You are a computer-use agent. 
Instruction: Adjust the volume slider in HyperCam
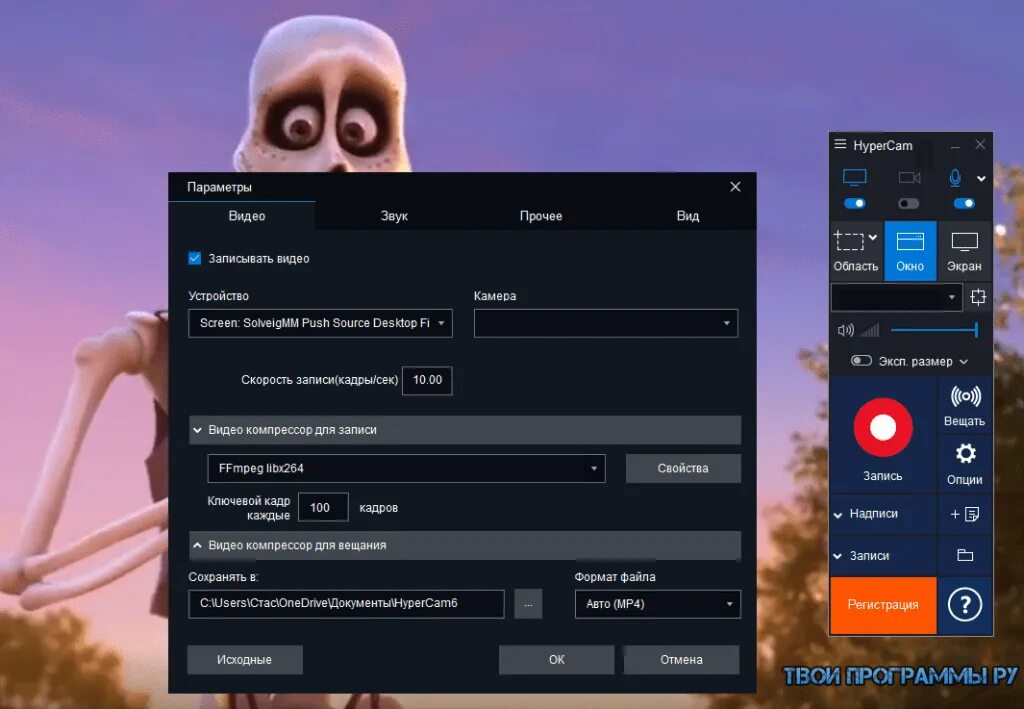[934, 330]
